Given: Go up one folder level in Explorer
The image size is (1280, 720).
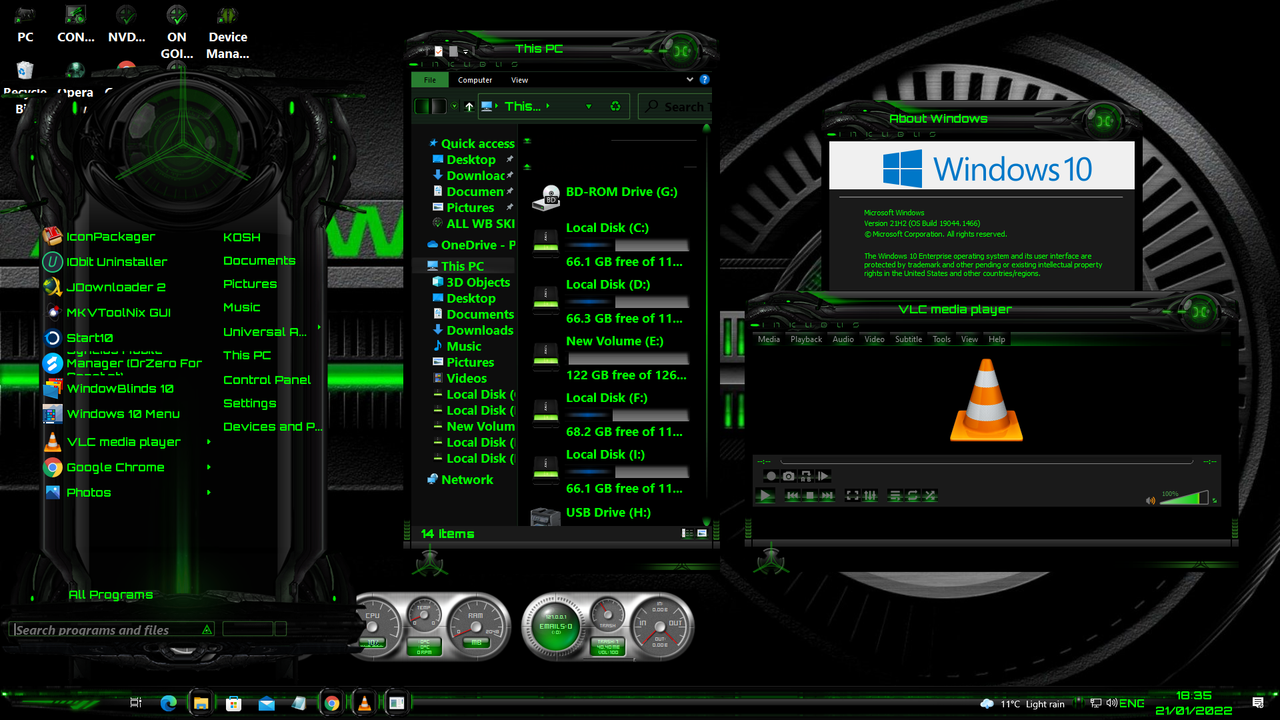Looking at the screenshot, I should pos(469,106).
